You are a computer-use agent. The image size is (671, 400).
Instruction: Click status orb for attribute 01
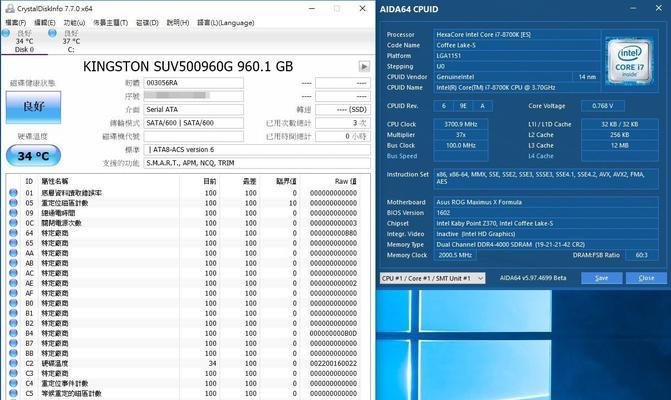click(x=13, y=193)
